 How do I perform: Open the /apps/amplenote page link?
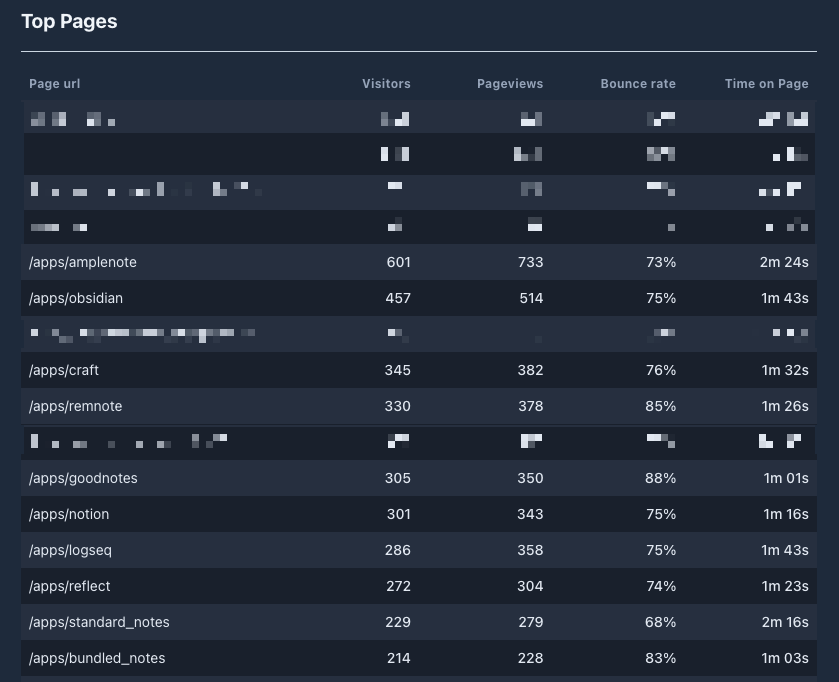coord(83,262)
